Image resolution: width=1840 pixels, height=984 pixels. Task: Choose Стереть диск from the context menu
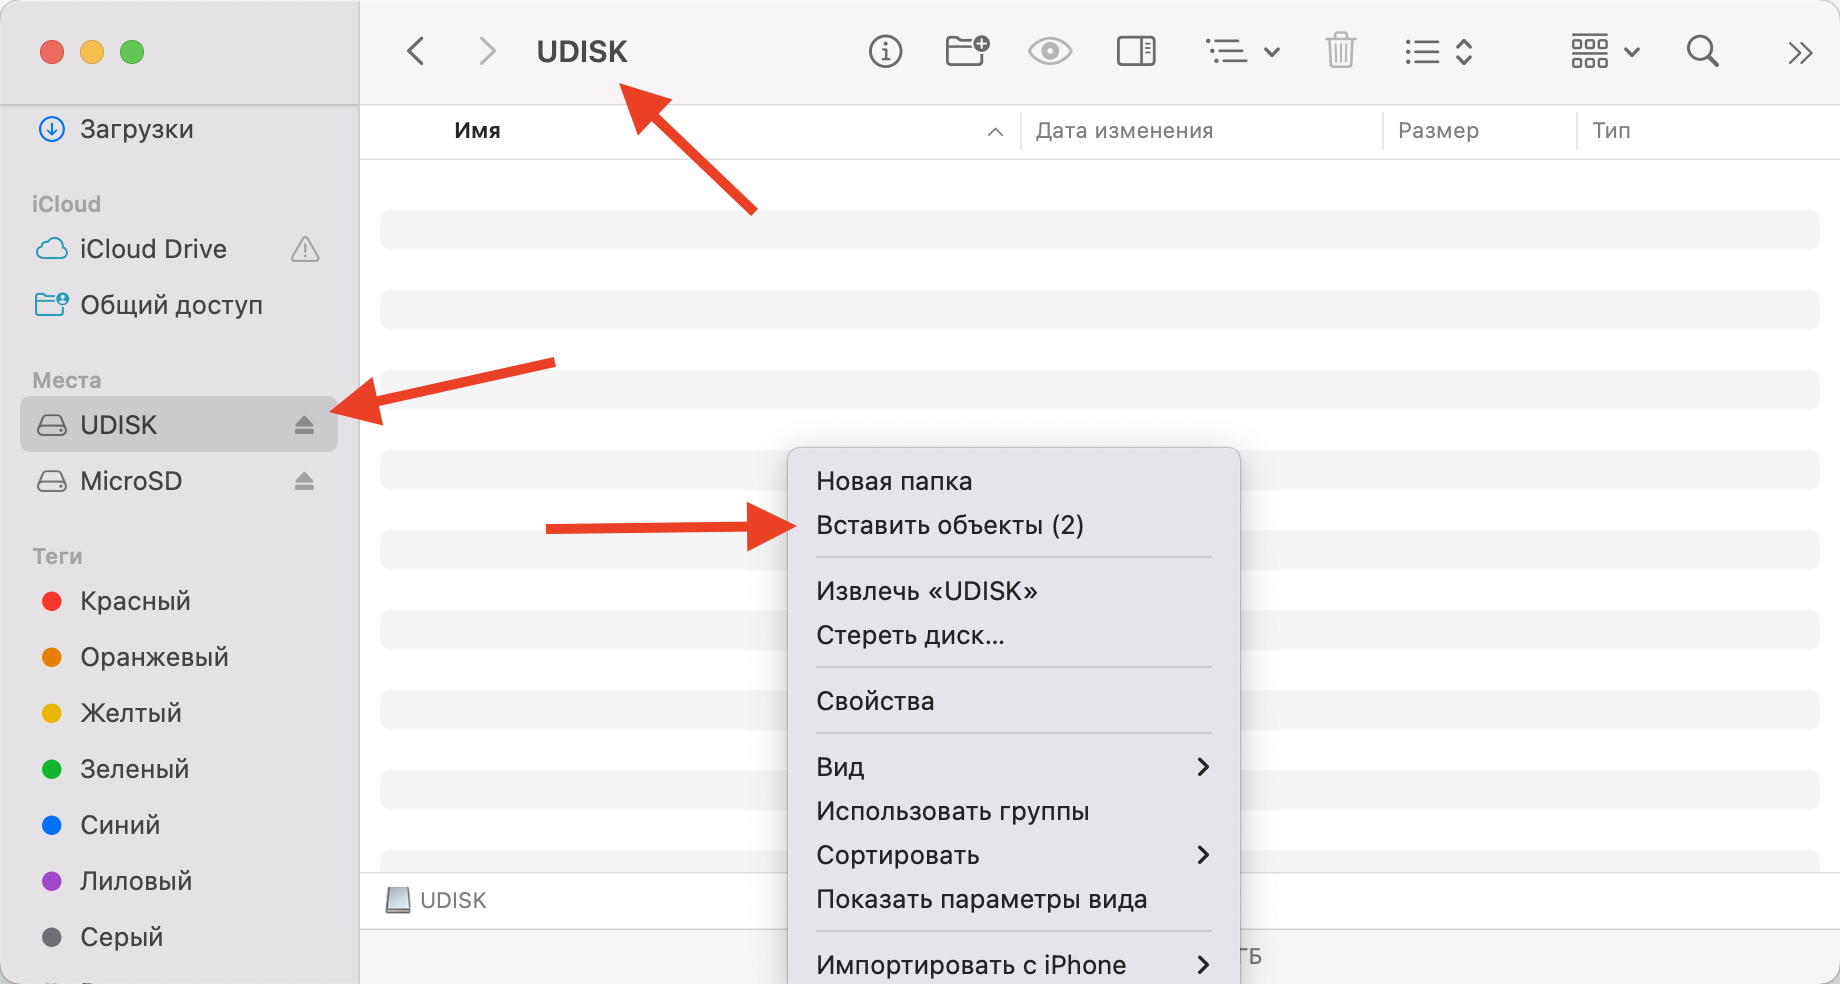click(x=911, y=634)
